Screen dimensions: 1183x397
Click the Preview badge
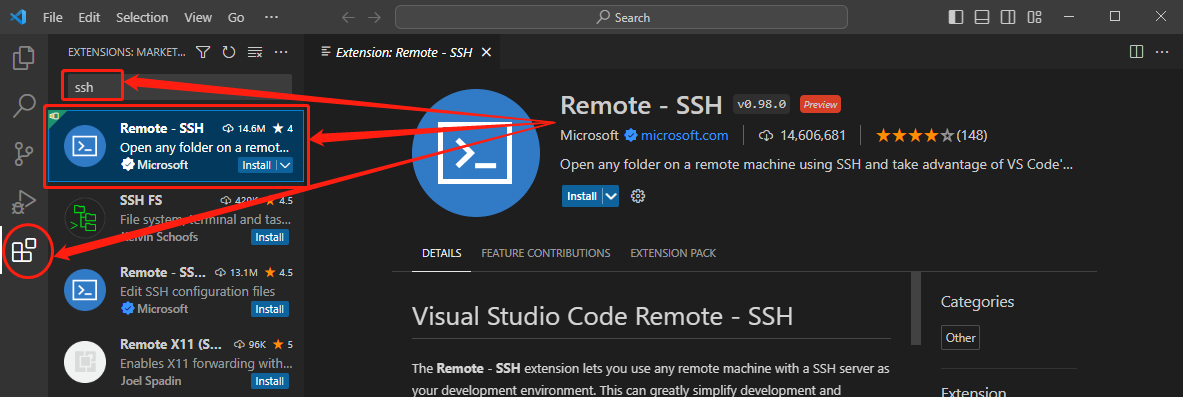(x=820, y=104)
